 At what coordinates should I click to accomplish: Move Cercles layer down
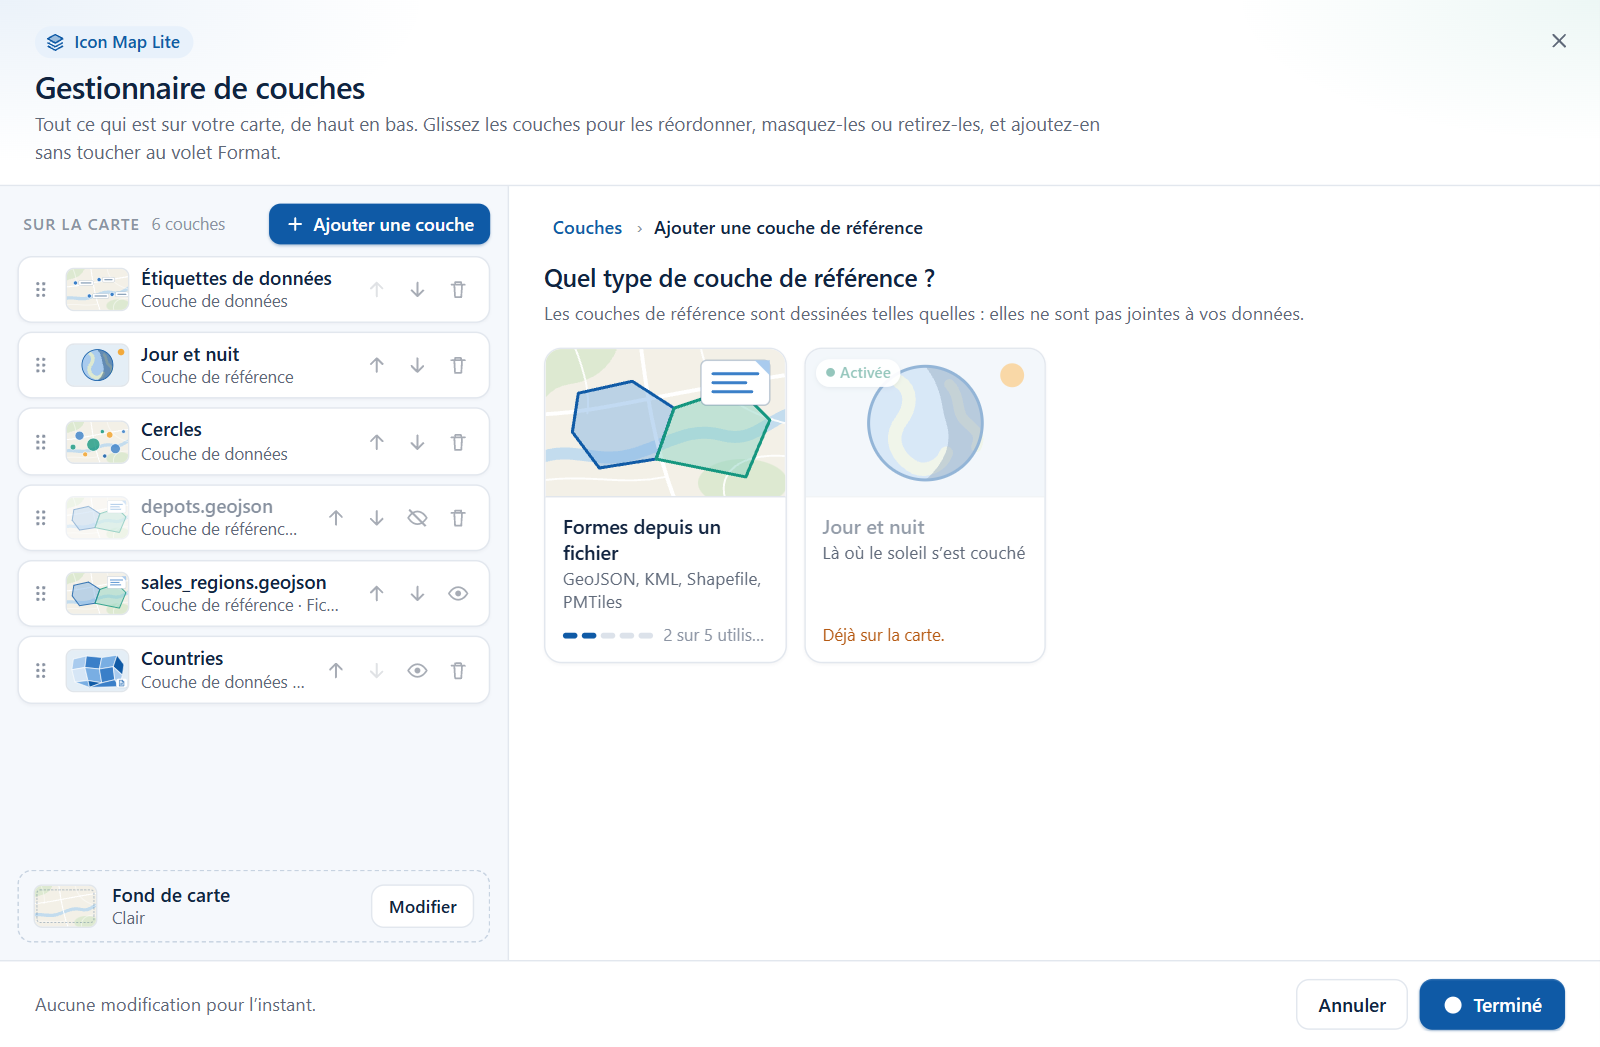tap(417, 442)
